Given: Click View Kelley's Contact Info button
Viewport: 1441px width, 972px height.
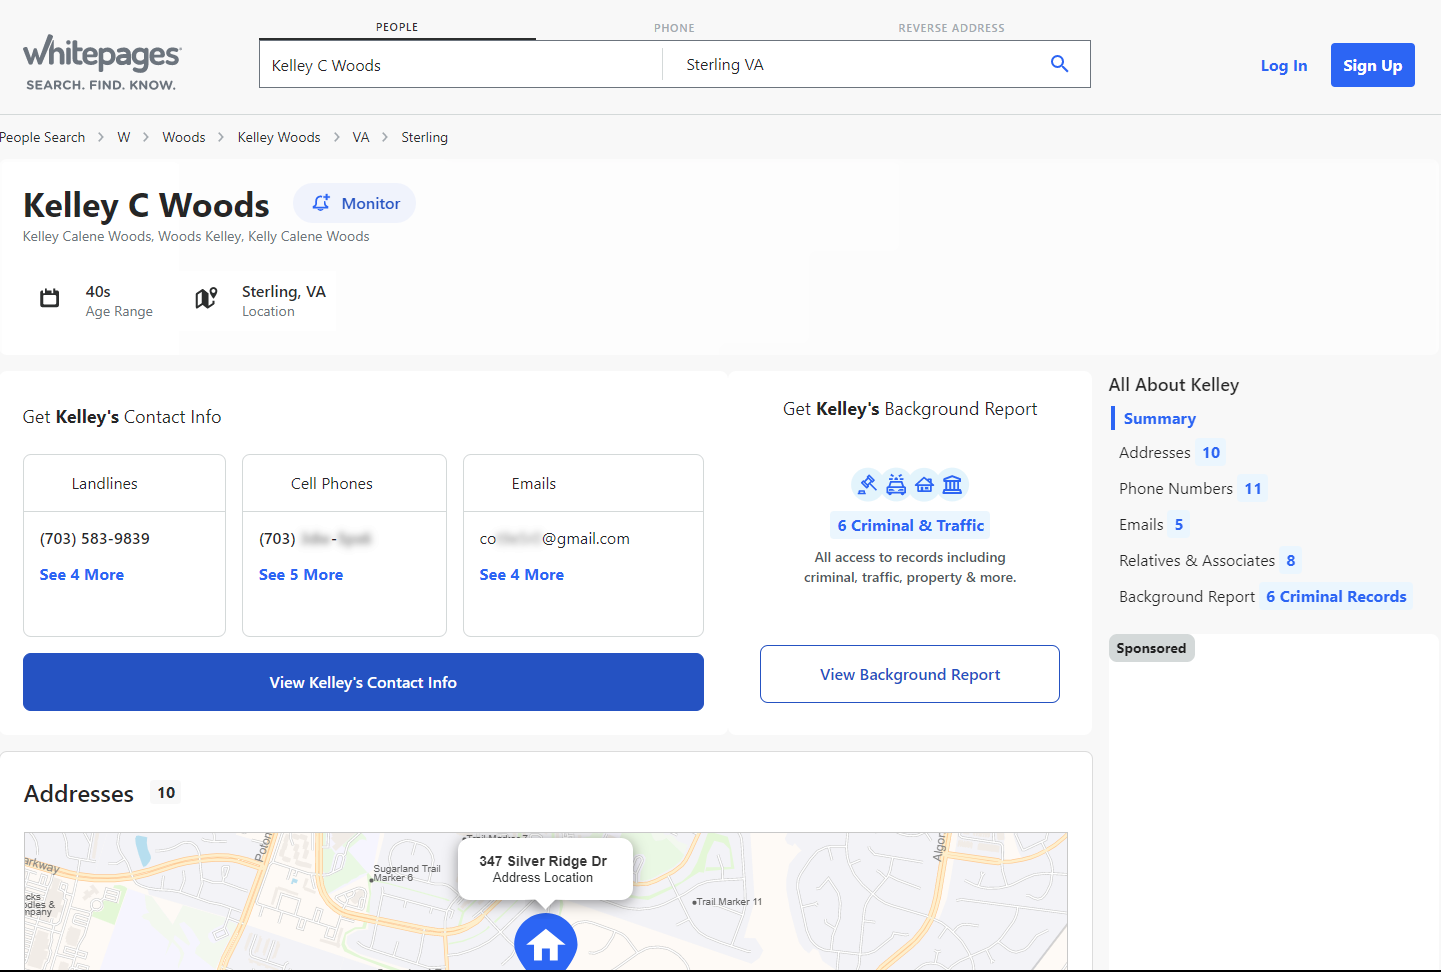Looking at the screenshot, I should pos(363,682).
